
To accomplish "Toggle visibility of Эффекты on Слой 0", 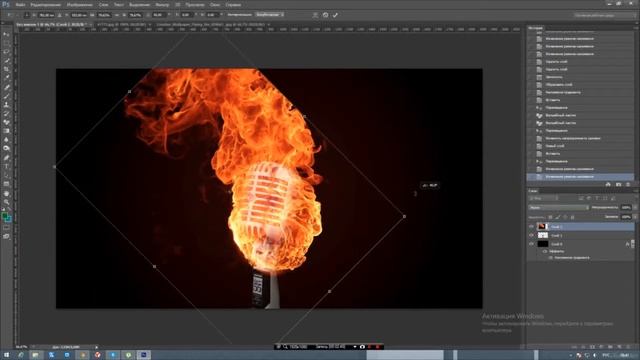I will coord(544,251).
